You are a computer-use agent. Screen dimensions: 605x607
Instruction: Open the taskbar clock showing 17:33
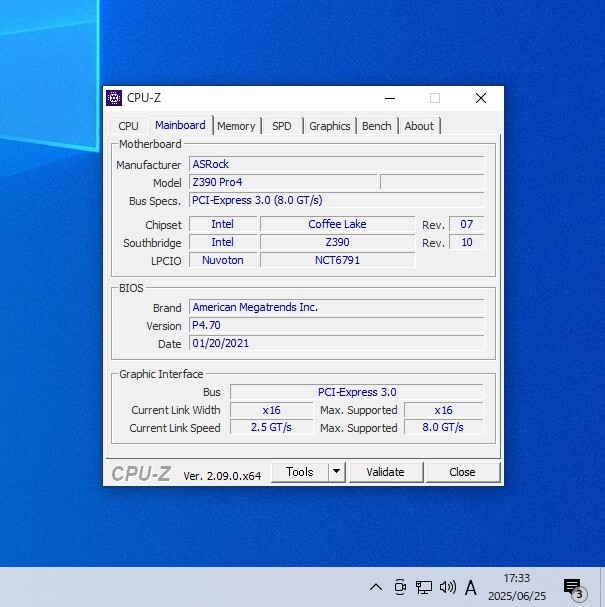pyautogui.click(x=517, y=587)
